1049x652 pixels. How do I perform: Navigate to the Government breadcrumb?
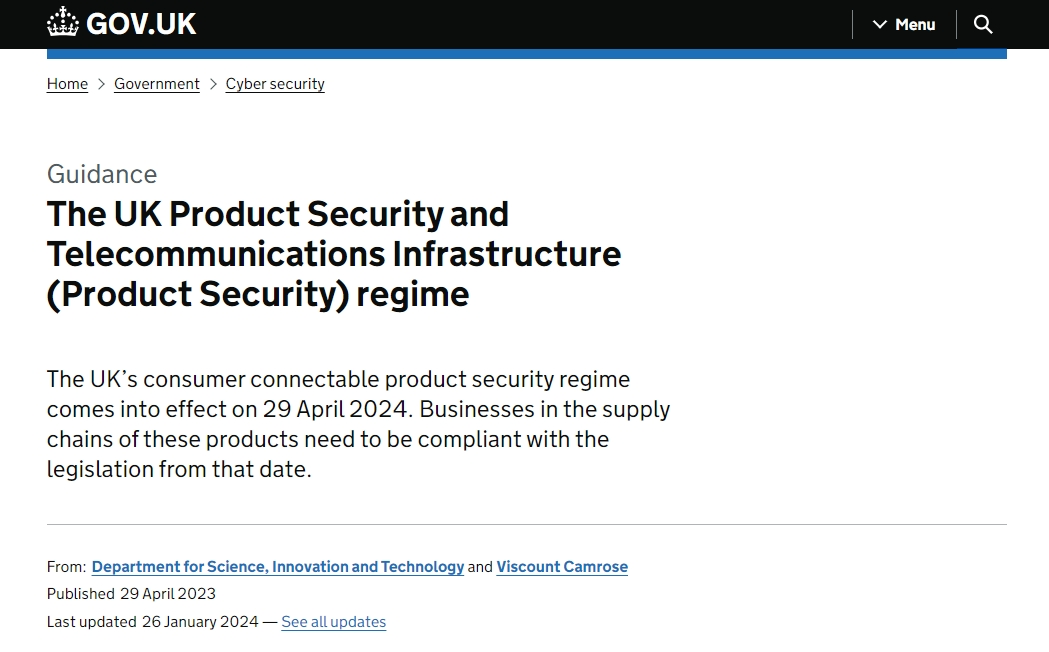[x=157, y=84]
